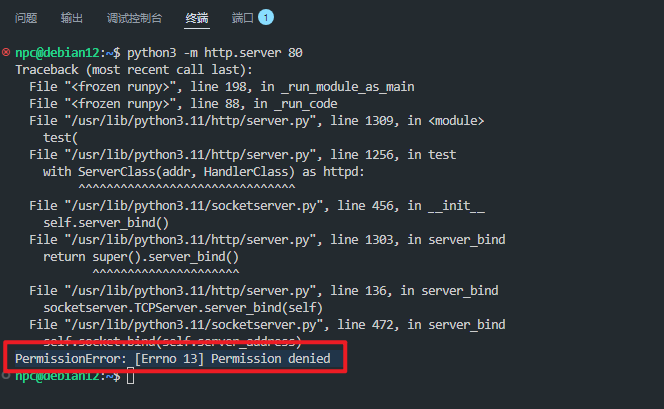Open server.py path on line 1309 entry
The height and width of the screenshot is (409, 664).
pyautogui.click(x=190, y=121)
